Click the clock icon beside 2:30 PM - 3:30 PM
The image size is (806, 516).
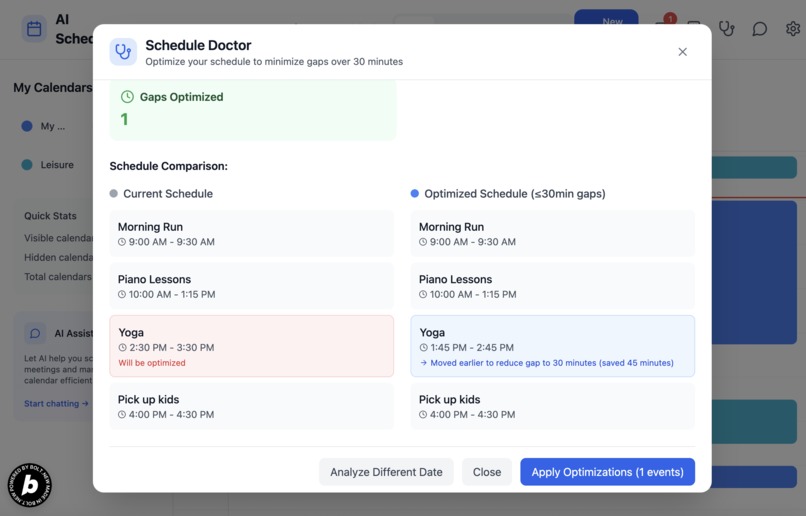point(122,347)
